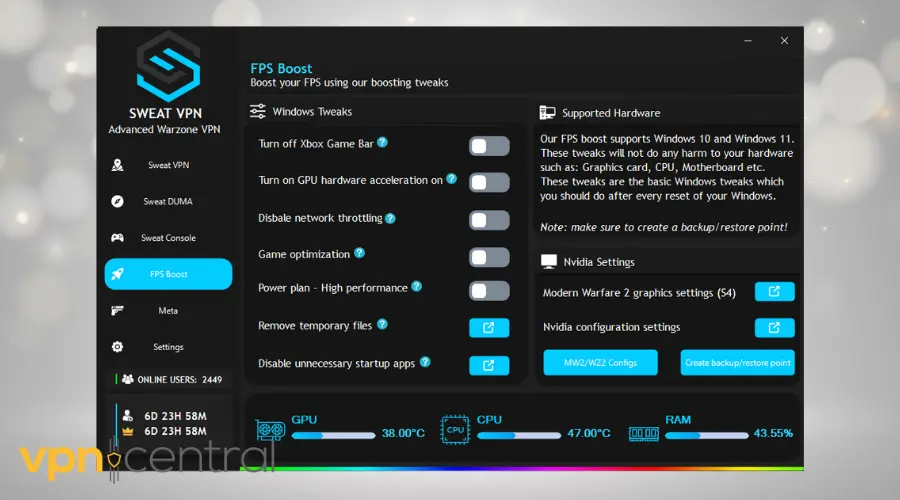Close the Sweat VPN window

click(784, 41)
